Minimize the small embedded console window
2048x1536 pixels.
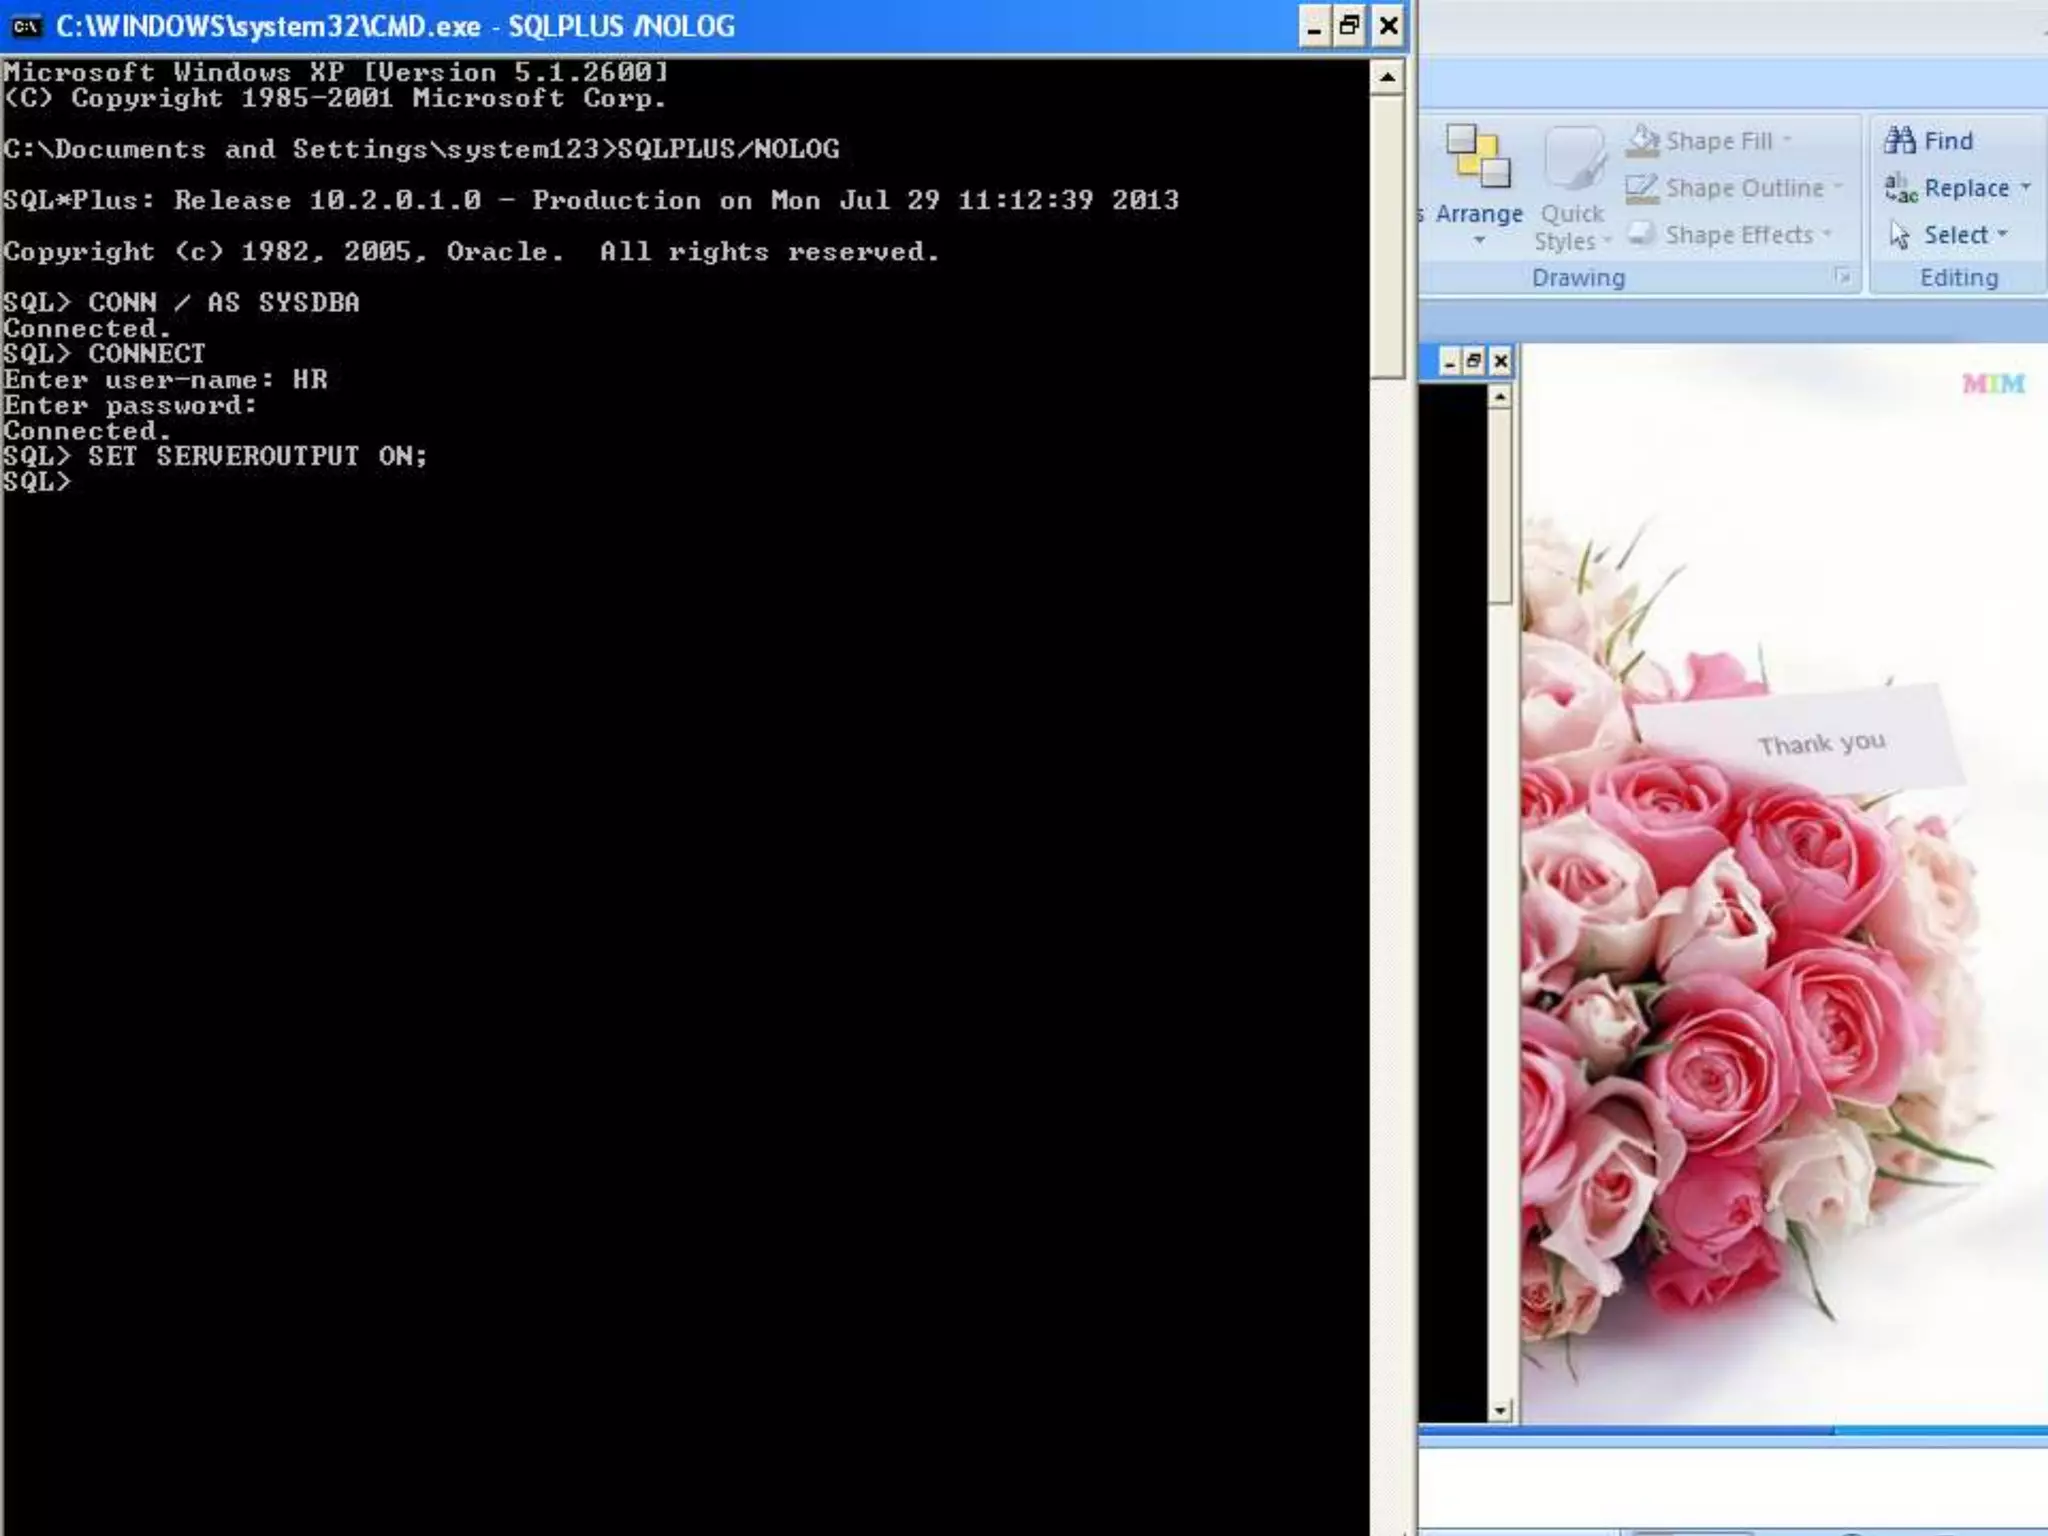1449,361
